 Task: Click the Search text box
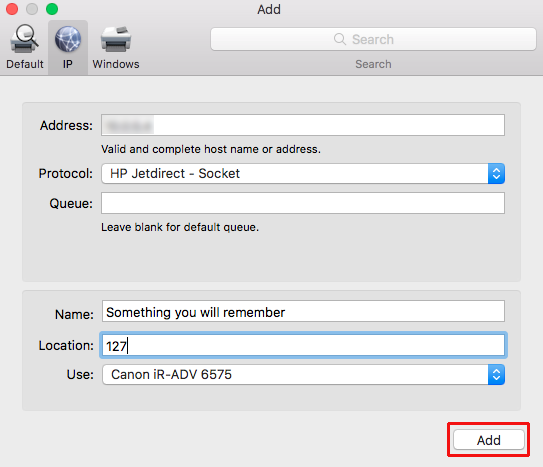tap(373, 39)
